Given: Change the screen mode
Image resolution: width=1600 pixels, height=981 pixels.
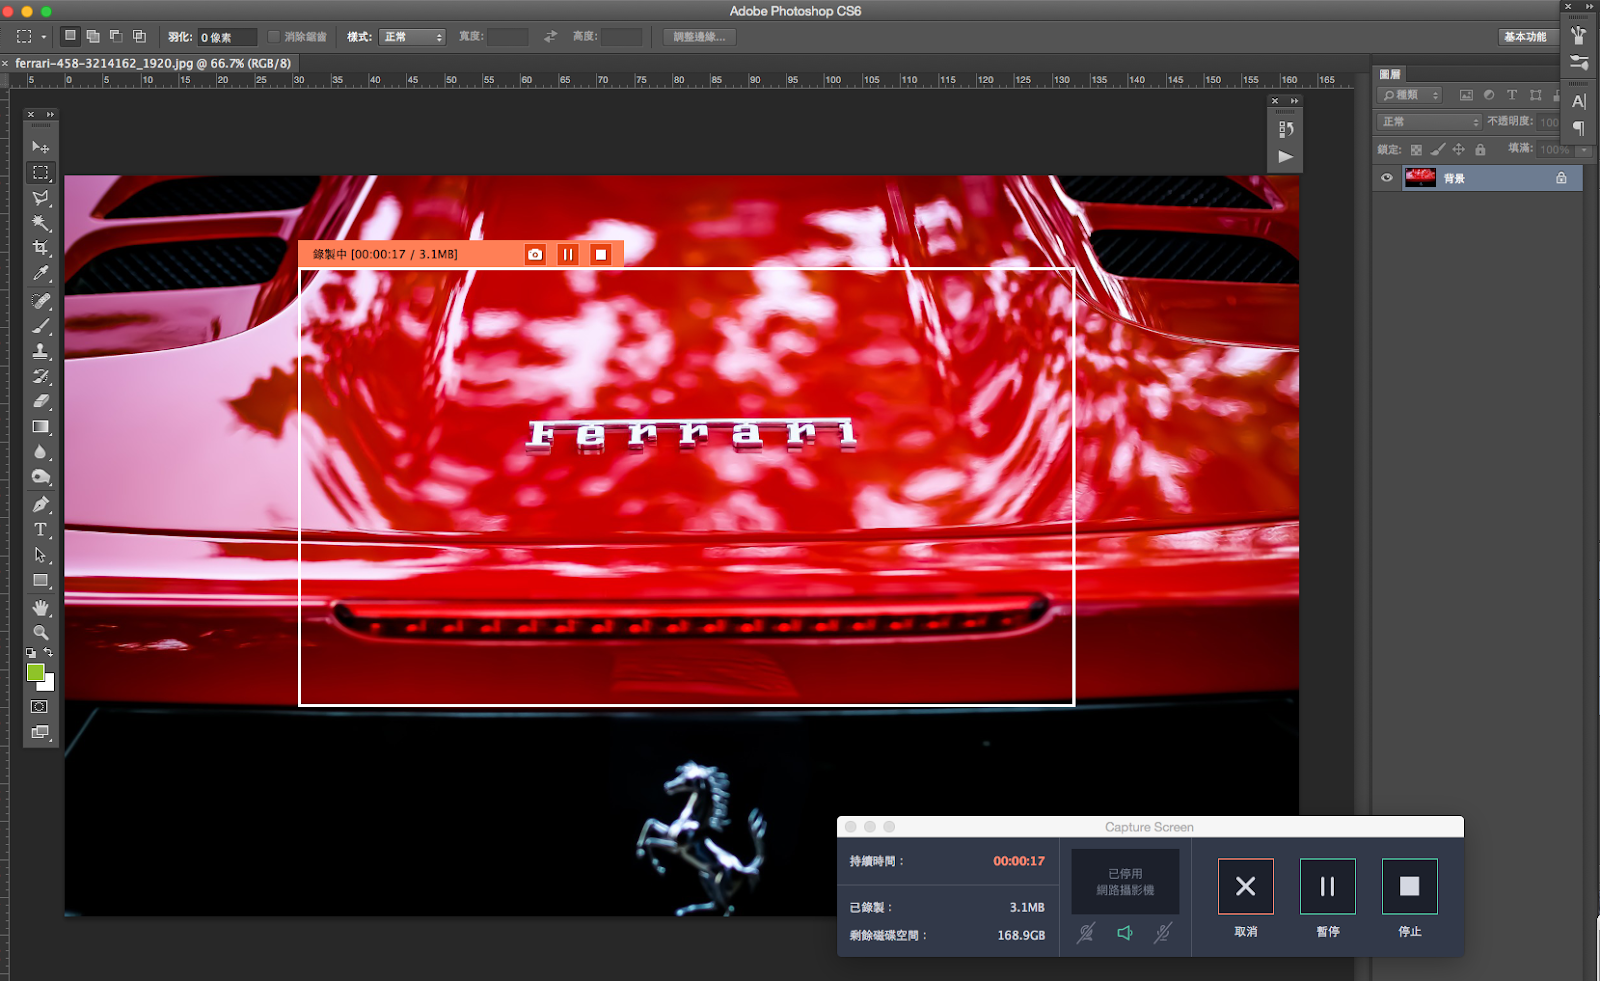Looking at the screenshot, I should [x=39, y=732].
